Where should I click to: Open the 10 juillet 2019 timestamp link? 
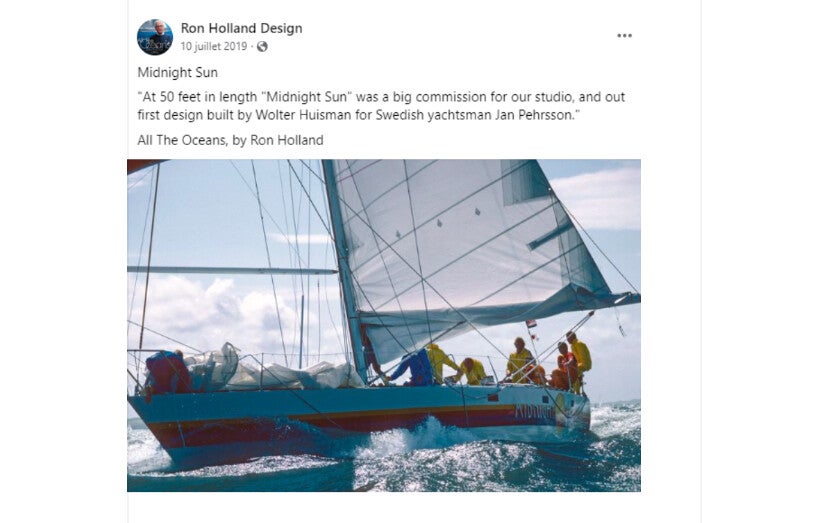point(213,46)
